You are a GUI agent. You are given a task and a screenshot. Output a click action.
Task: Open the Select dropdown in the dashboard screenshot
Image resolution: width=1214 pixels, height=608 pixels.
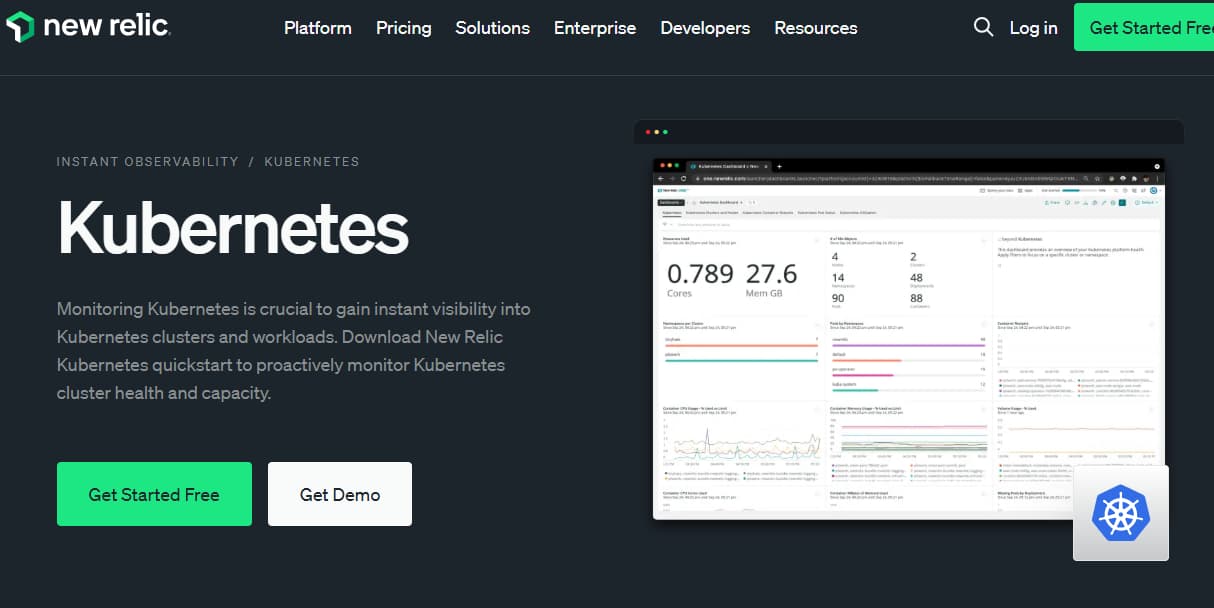(x=1147, y=202)
